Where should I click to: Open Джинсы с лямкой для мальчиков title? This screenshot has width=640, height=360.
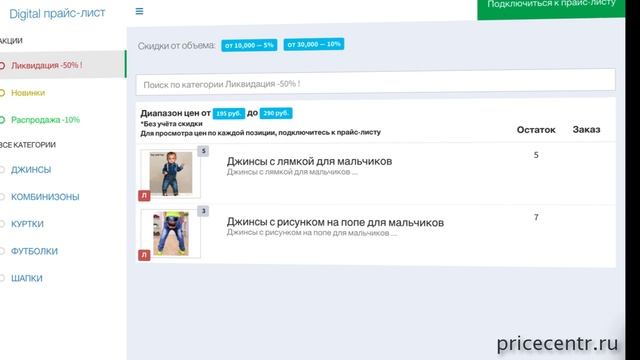[x=309, y=161]
